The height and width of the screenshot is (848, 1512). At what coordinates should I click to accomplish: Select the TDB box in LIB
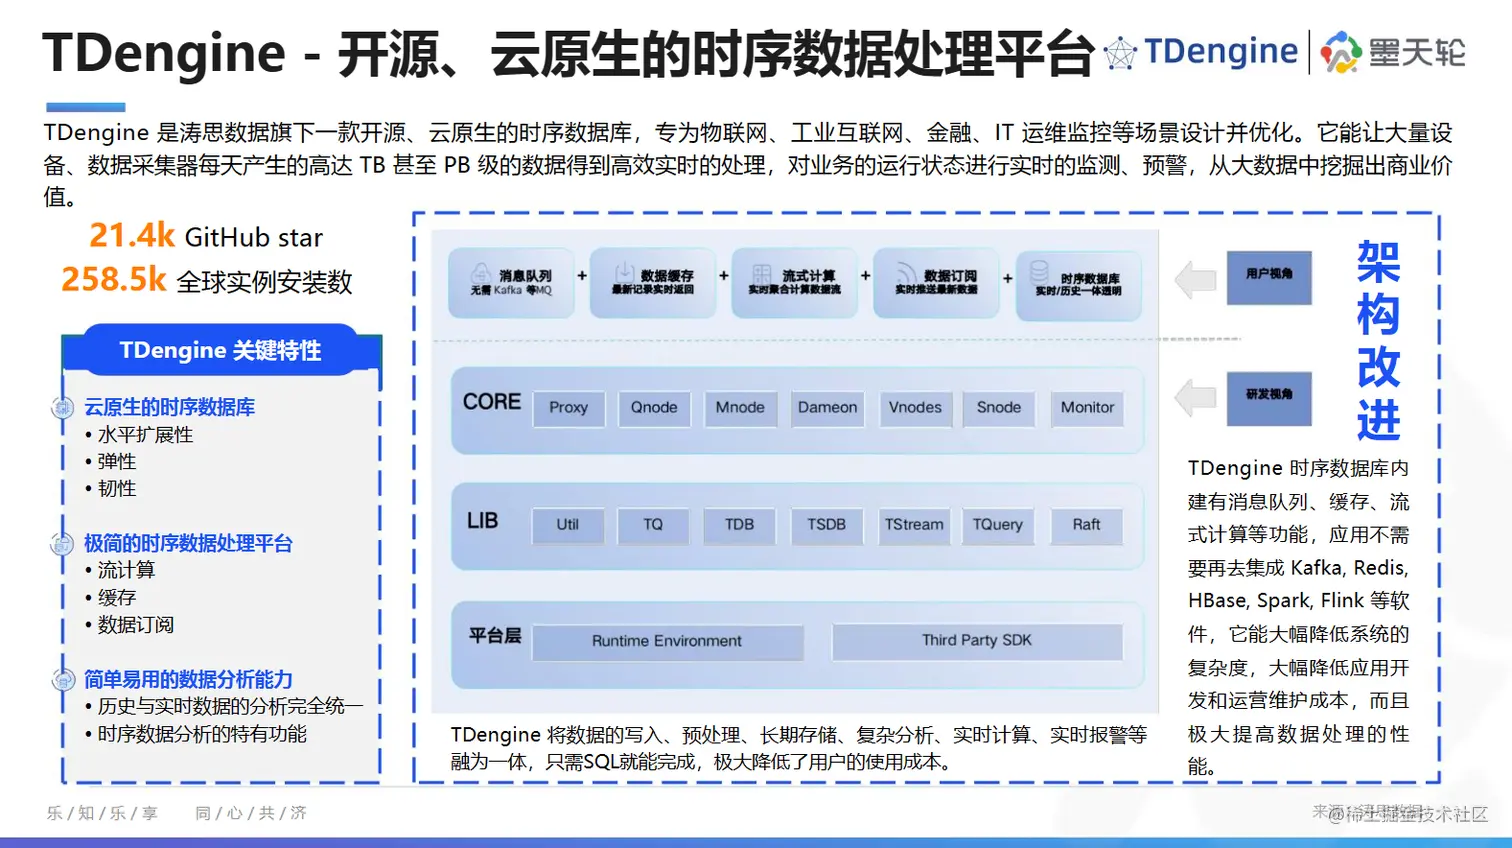pyautogui.click(x=740, y=525)
